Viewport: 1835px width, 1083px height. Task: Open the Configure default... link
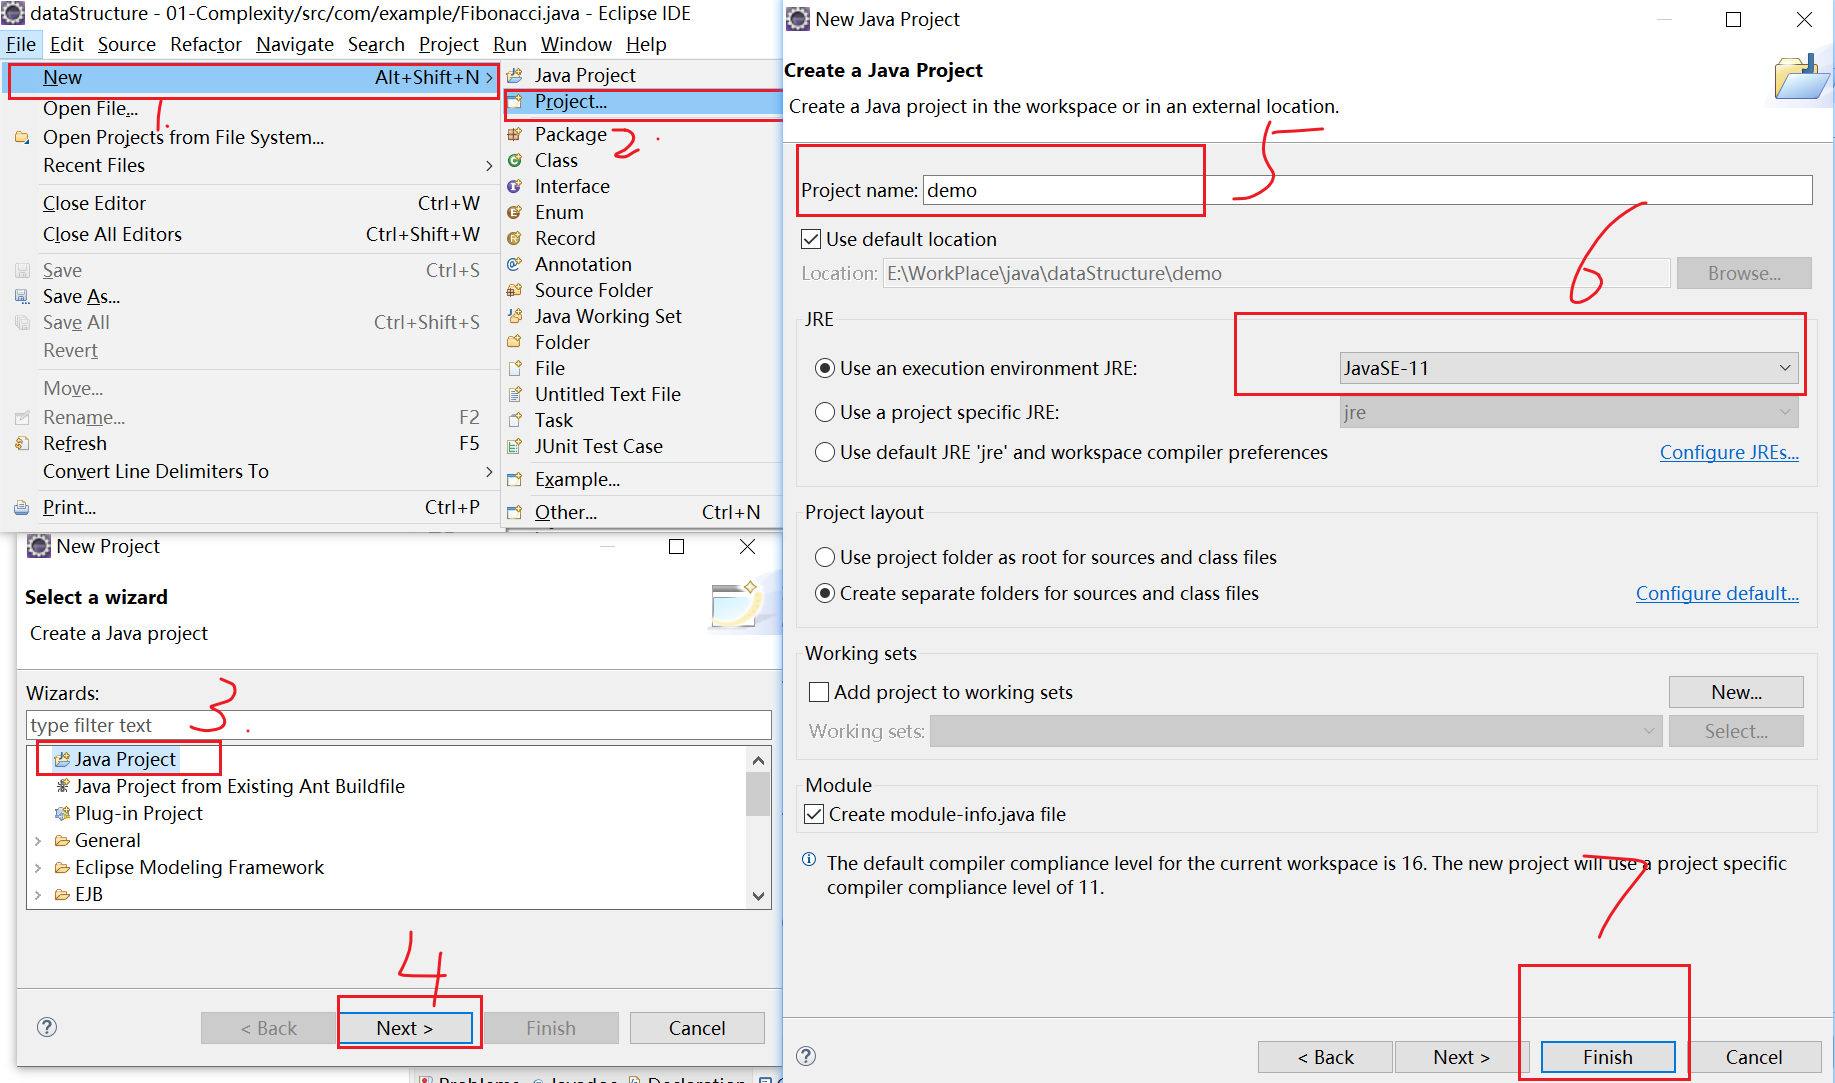coord(1716,593)
